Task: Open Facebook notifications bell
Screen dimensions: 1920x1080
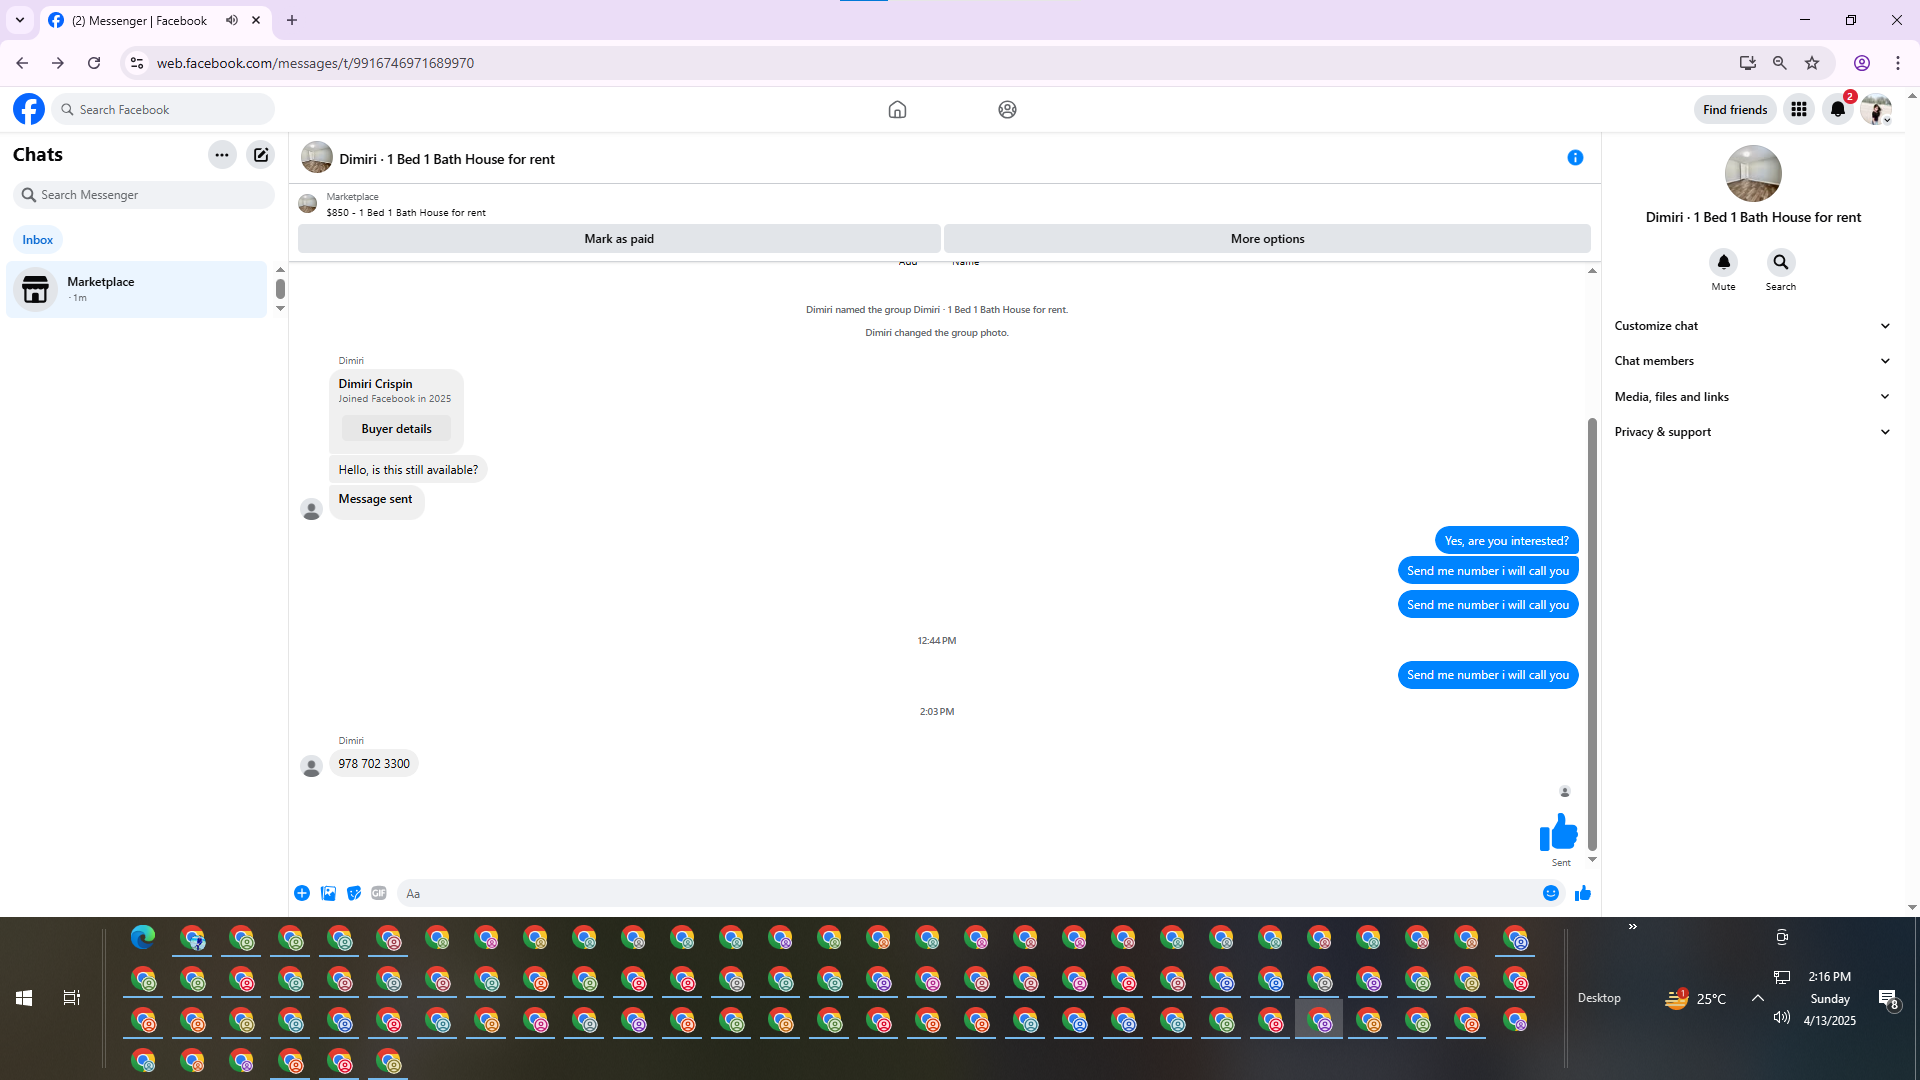Action: click(1837, 110)
